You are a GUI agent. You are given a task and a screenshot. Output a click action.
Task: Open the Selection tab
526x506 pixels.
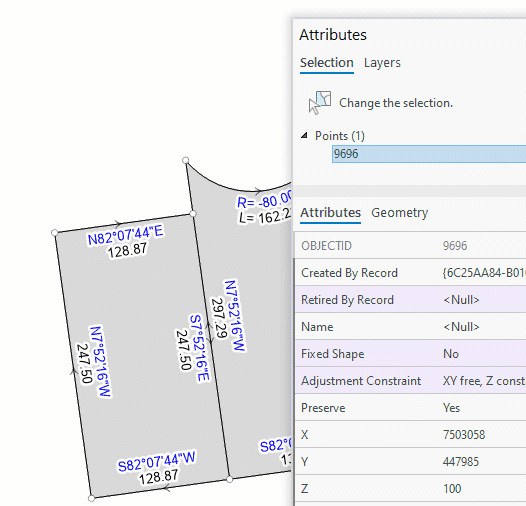click(x=327, y=63)
